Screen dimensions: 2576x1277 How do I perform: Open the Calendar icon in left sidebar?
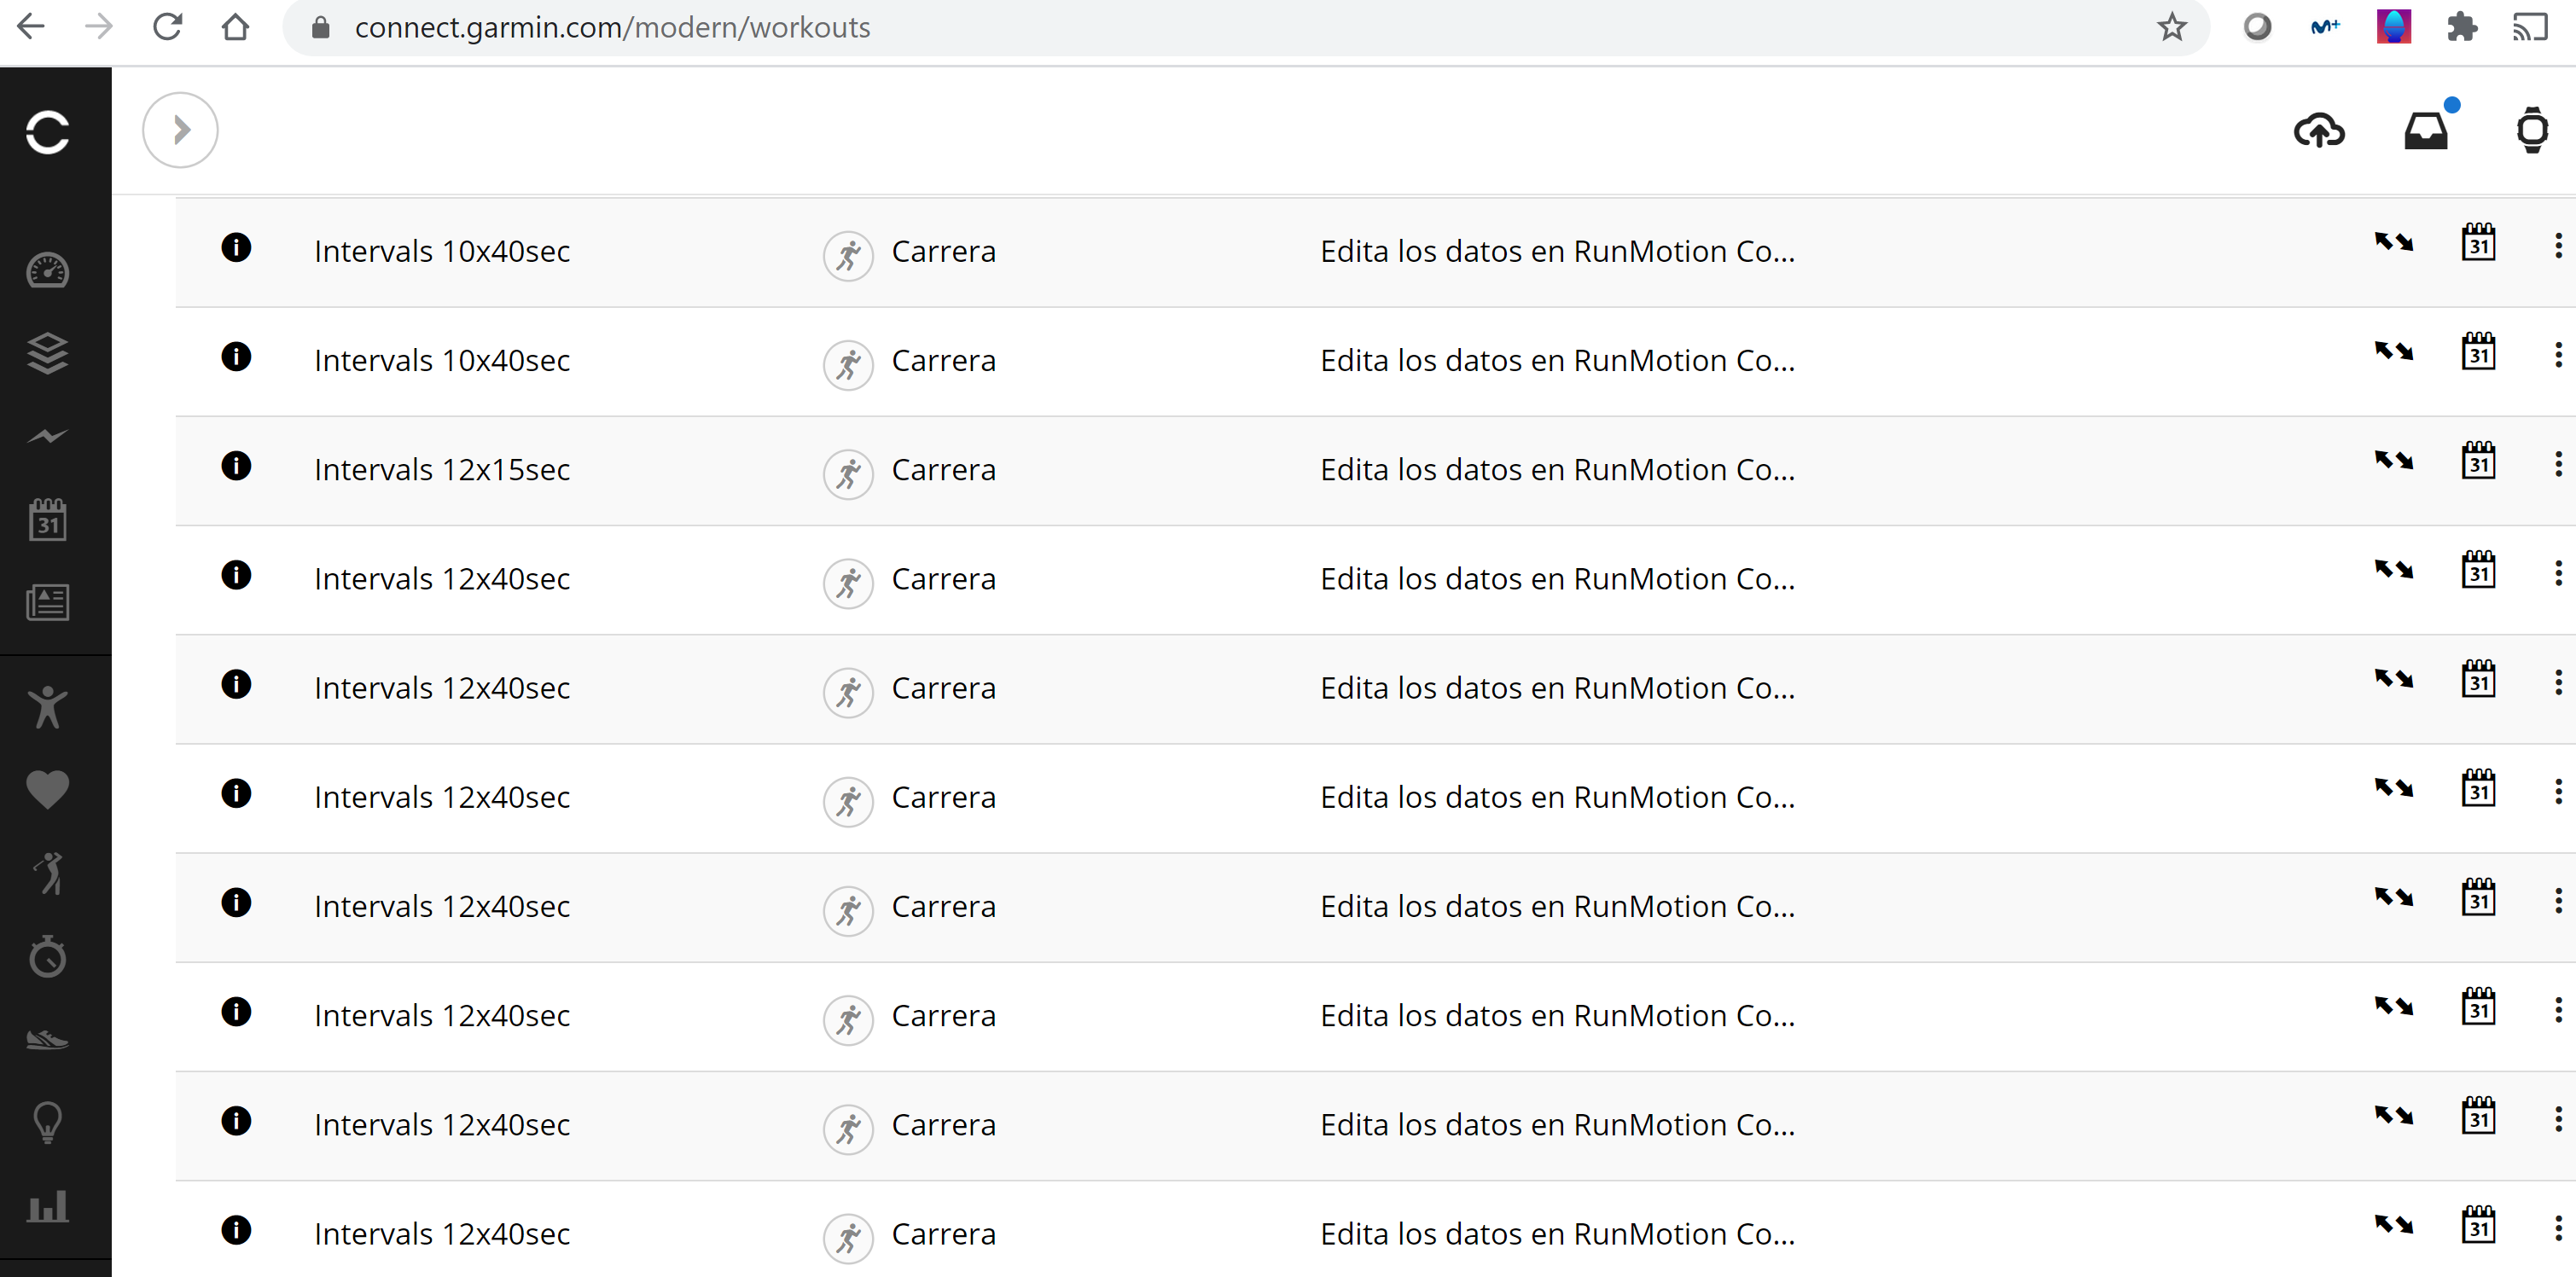coord(47,520)
